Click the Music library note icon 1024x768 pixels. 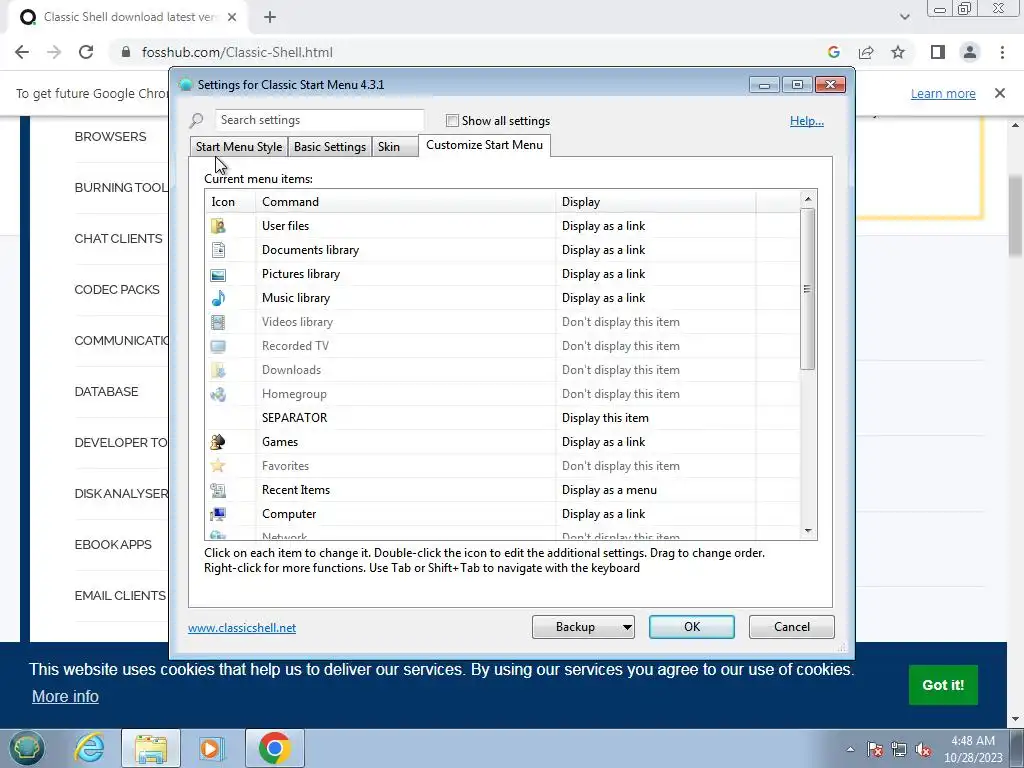click(x=218, y=298)
